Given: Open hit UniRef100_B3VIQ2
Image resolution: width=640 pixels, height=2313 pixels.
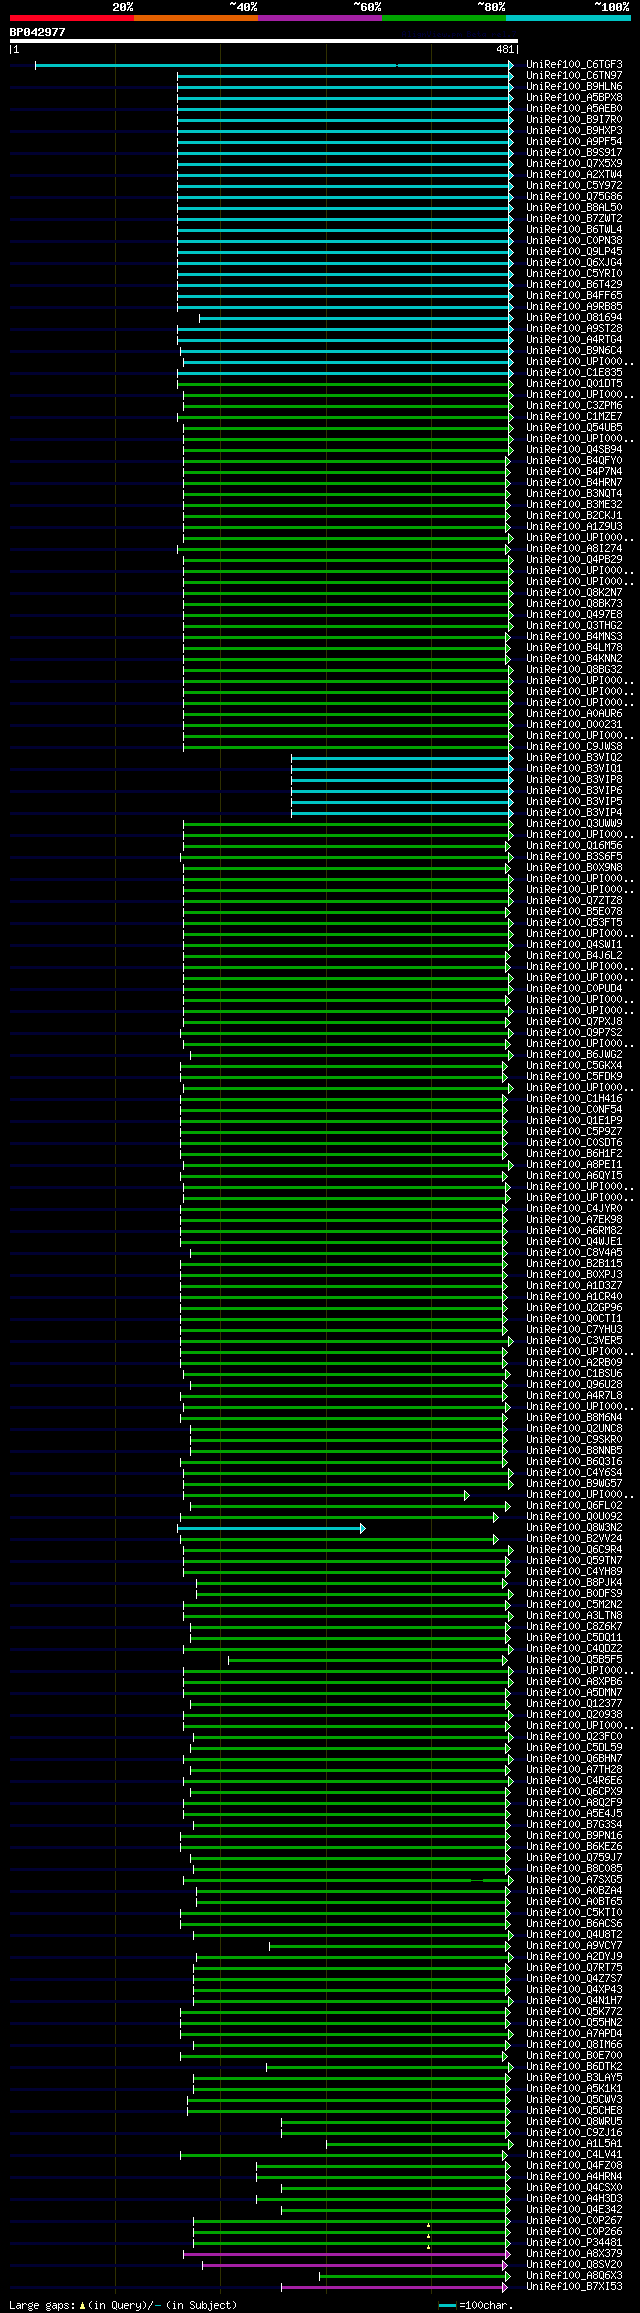Looking at the screenshot, I should click(x=574, y=758).
